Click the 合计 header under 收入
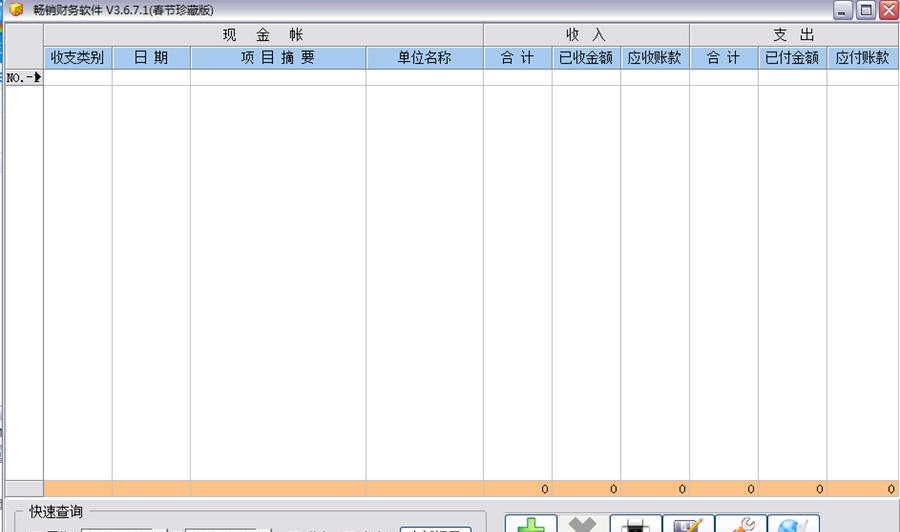900x532 pixels. tap(518, 58)
